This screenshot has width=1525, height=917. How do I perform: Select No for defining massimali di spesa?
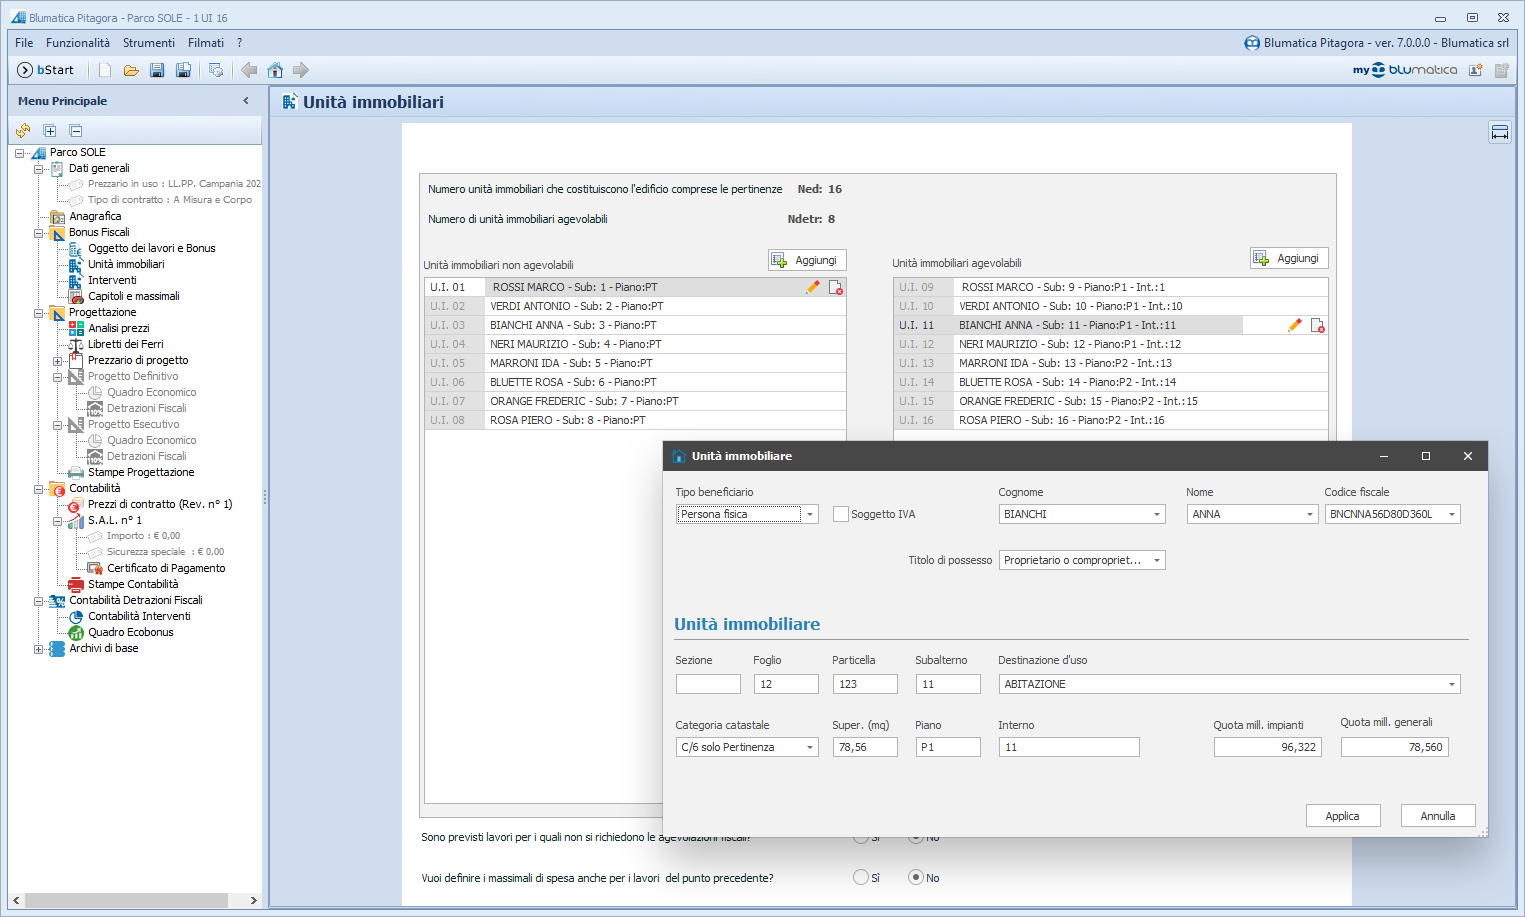915,877
